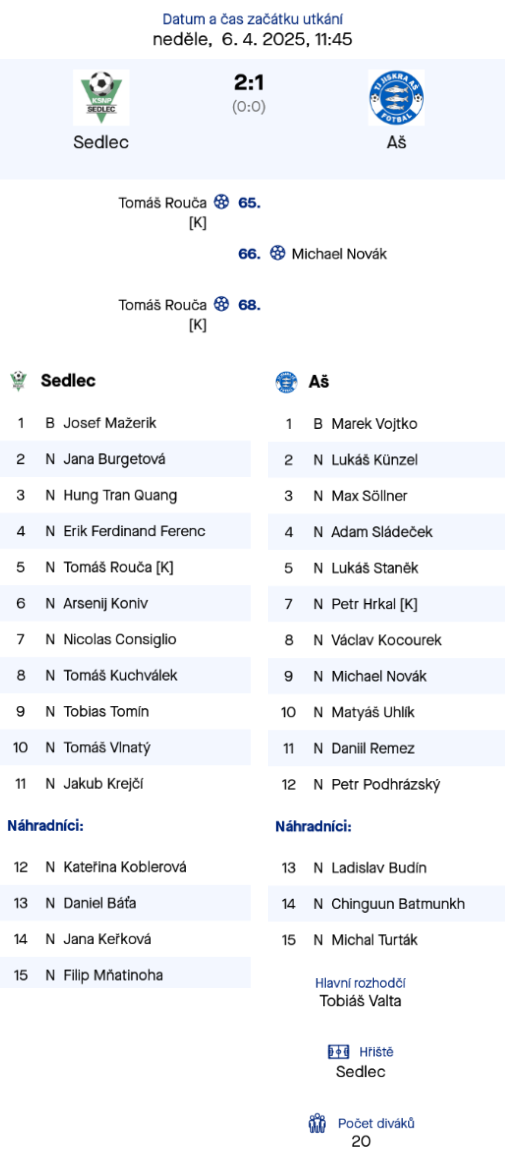Viewport: 505px width, 1158px height.
Task: Open player Petr Hrkal [K]
Action: [x=374, y=604]
